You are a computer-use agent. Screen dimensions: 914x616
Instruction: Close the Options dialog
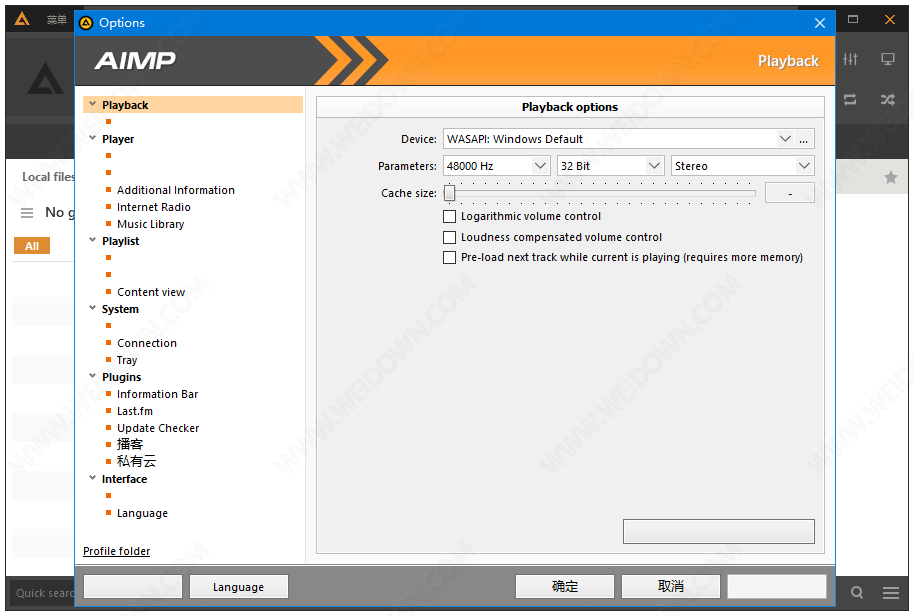pos(820,23)
